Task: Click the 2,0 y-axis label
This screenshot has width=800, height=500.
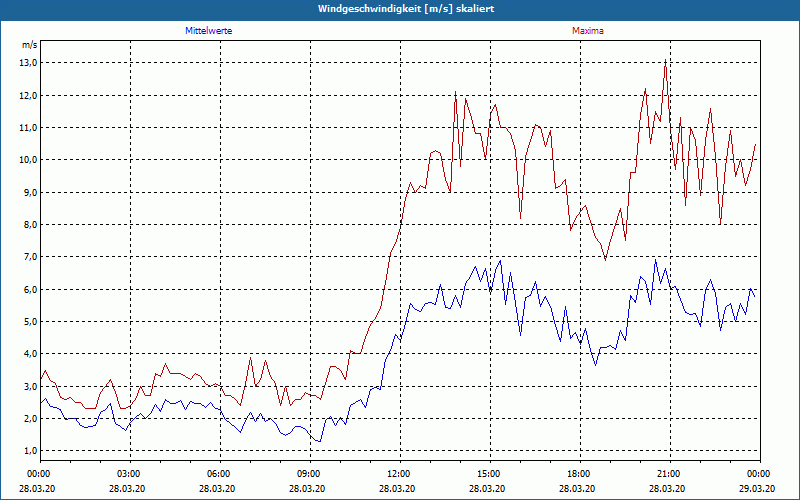Action: pyautogui.click(x=31, y=418)
